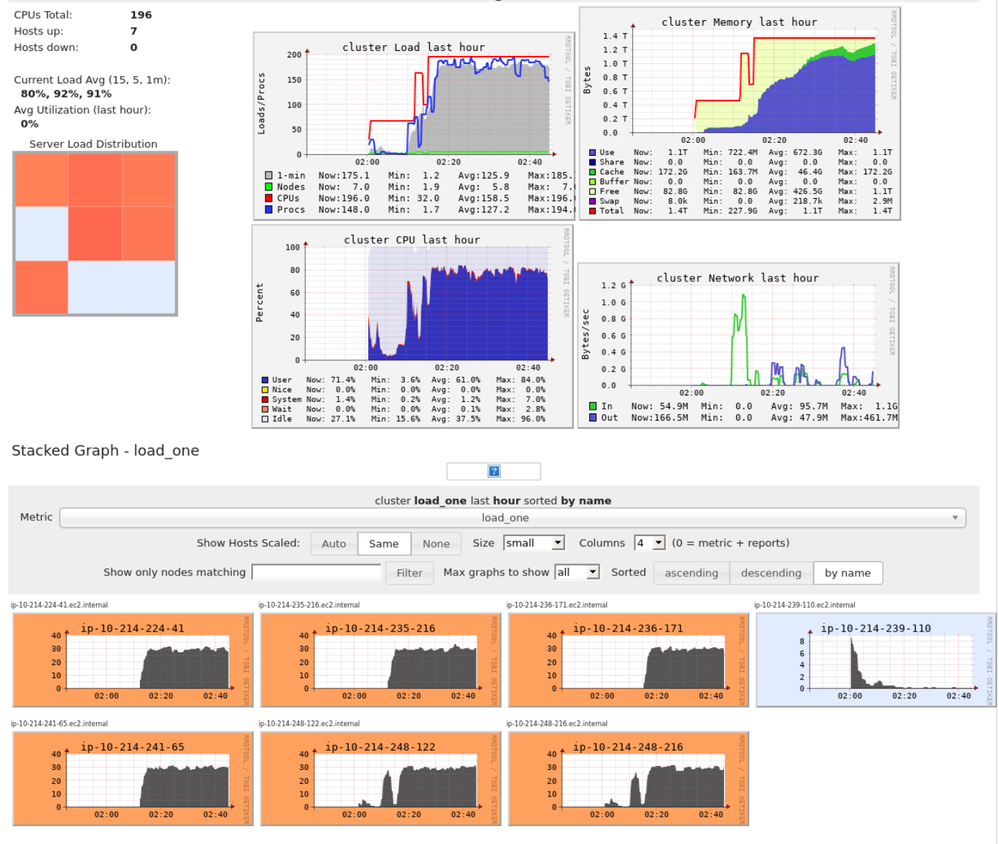The height and width of the screenshot is (844, 999).
Task: Sort the graphs descending
Action: click(770, 573)
